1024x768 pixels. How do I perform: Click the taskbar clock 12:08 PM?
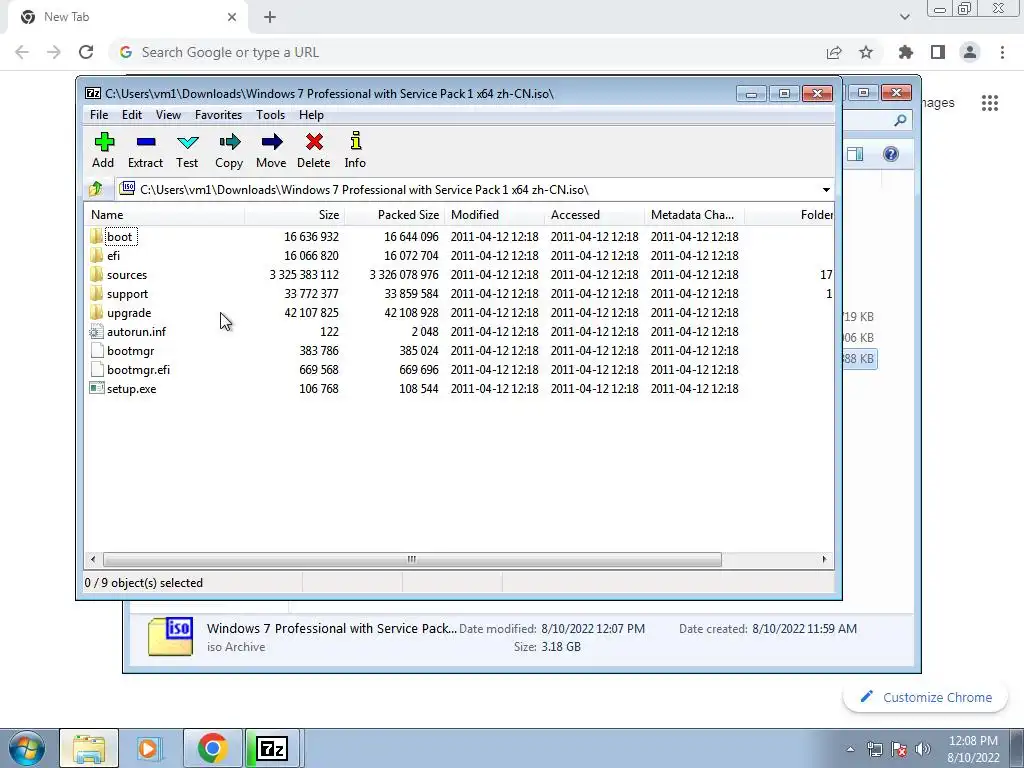tap(973, 741)
